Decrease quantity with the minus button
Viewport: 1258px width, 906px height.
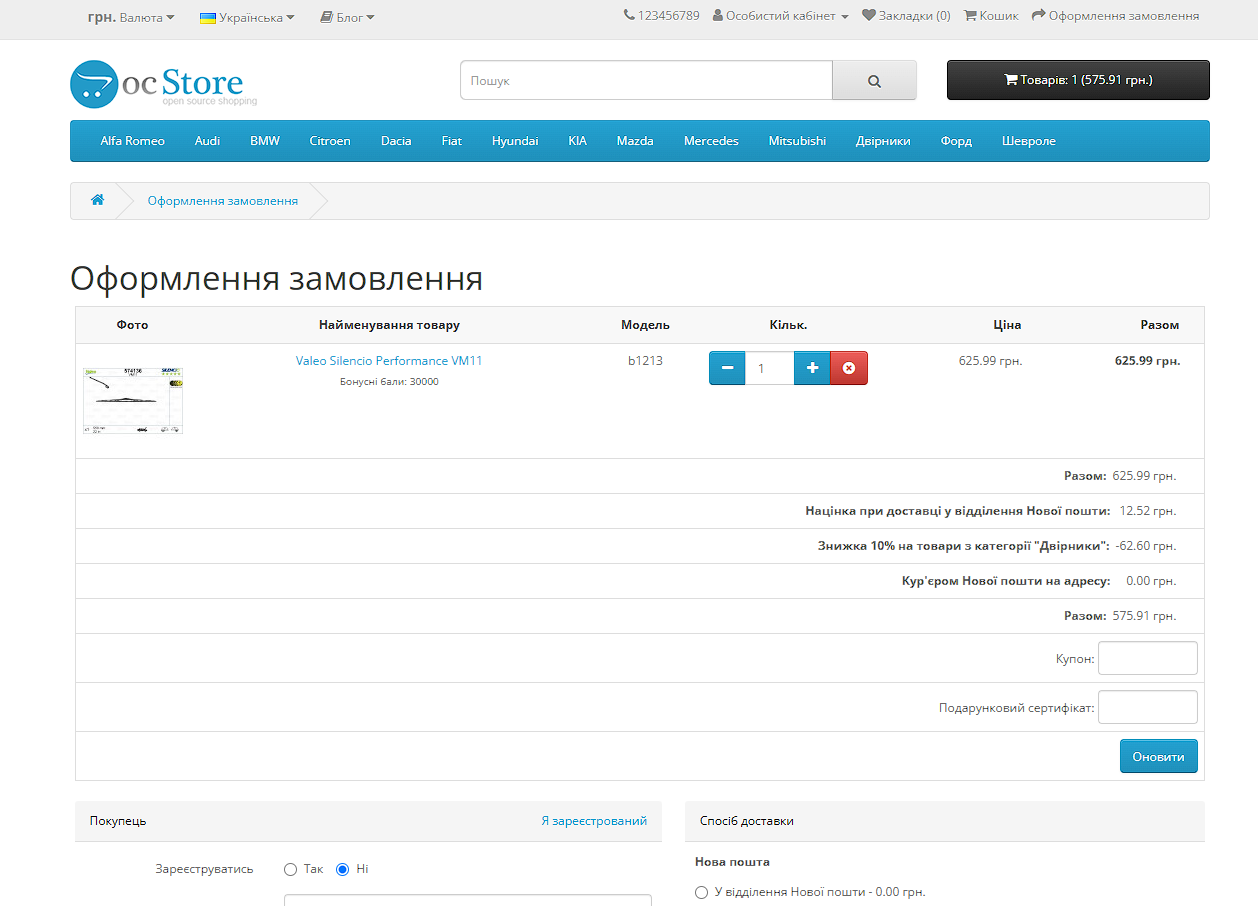pyautogui.click(x=727, y=368)
